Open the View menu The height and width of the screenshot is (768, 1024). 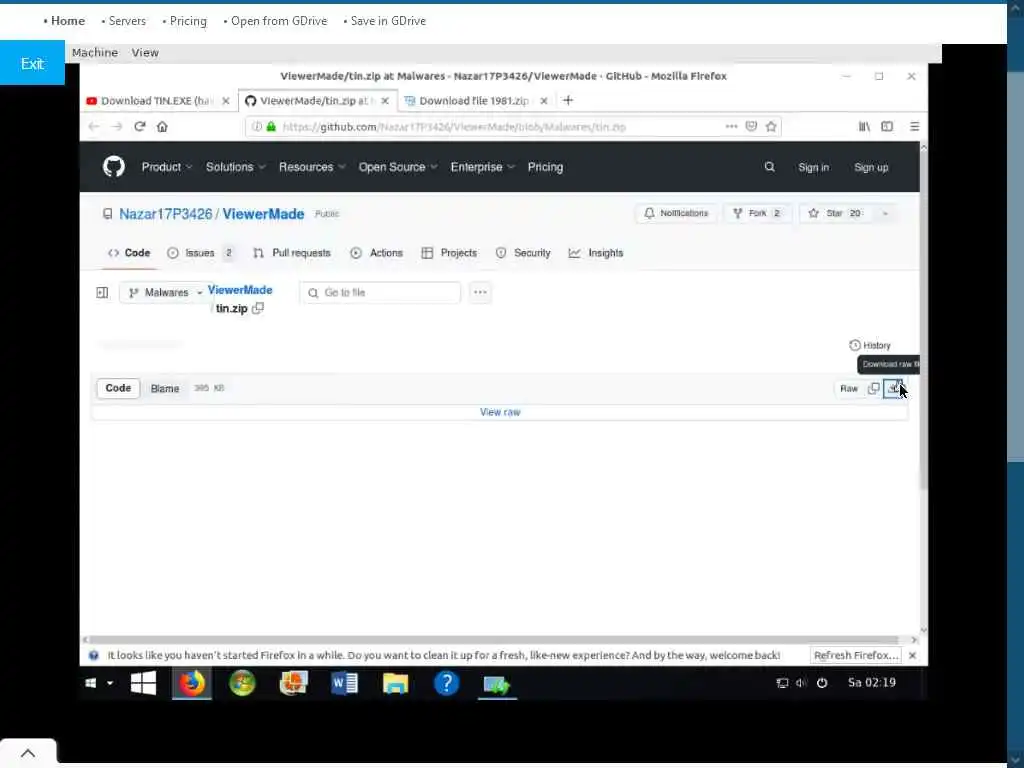(145, 52)
